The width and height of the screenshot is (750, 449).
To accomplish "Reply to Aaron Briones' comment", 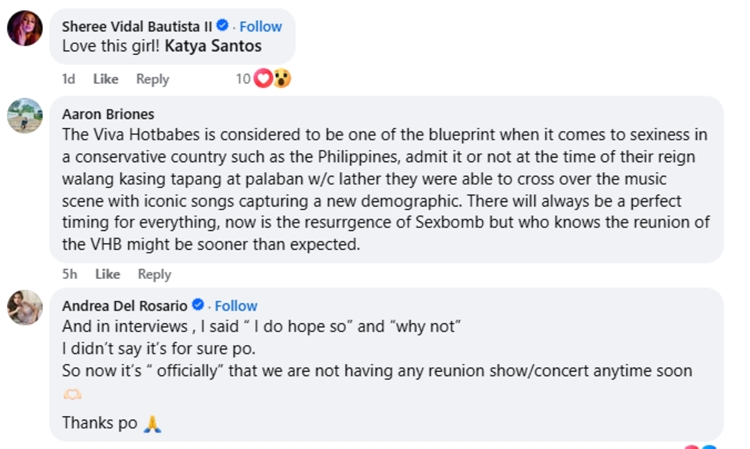I will (154, 274).
